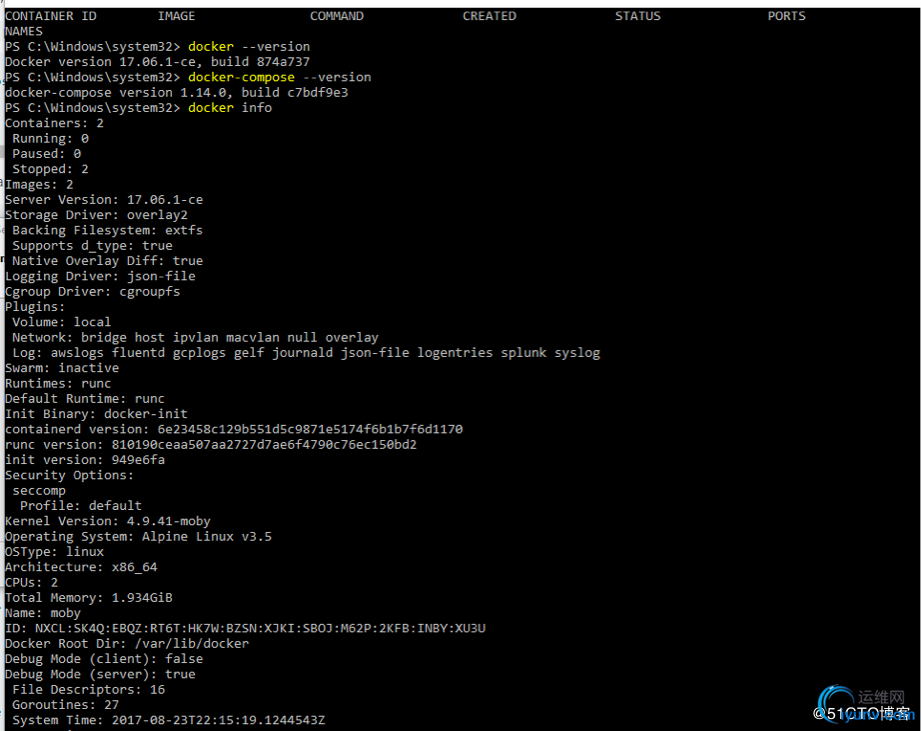Click 'Default Runtime: runc' line
The image size is (921, 731).
(x=85, y=398)
